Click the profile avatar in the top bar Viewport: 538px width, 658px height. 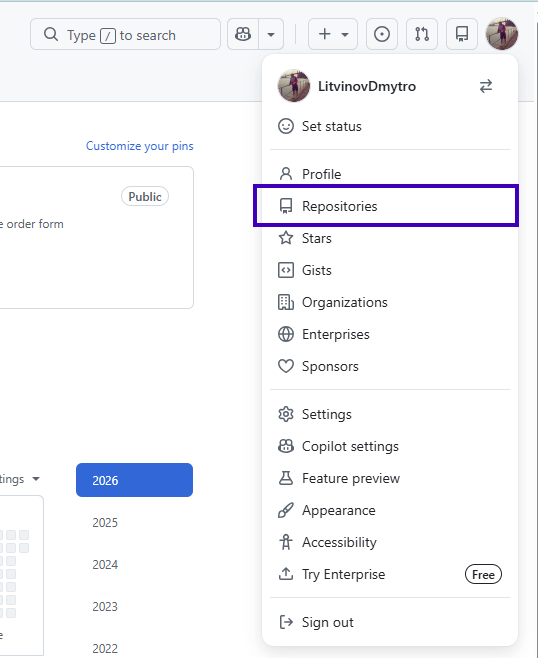(501, 34)
